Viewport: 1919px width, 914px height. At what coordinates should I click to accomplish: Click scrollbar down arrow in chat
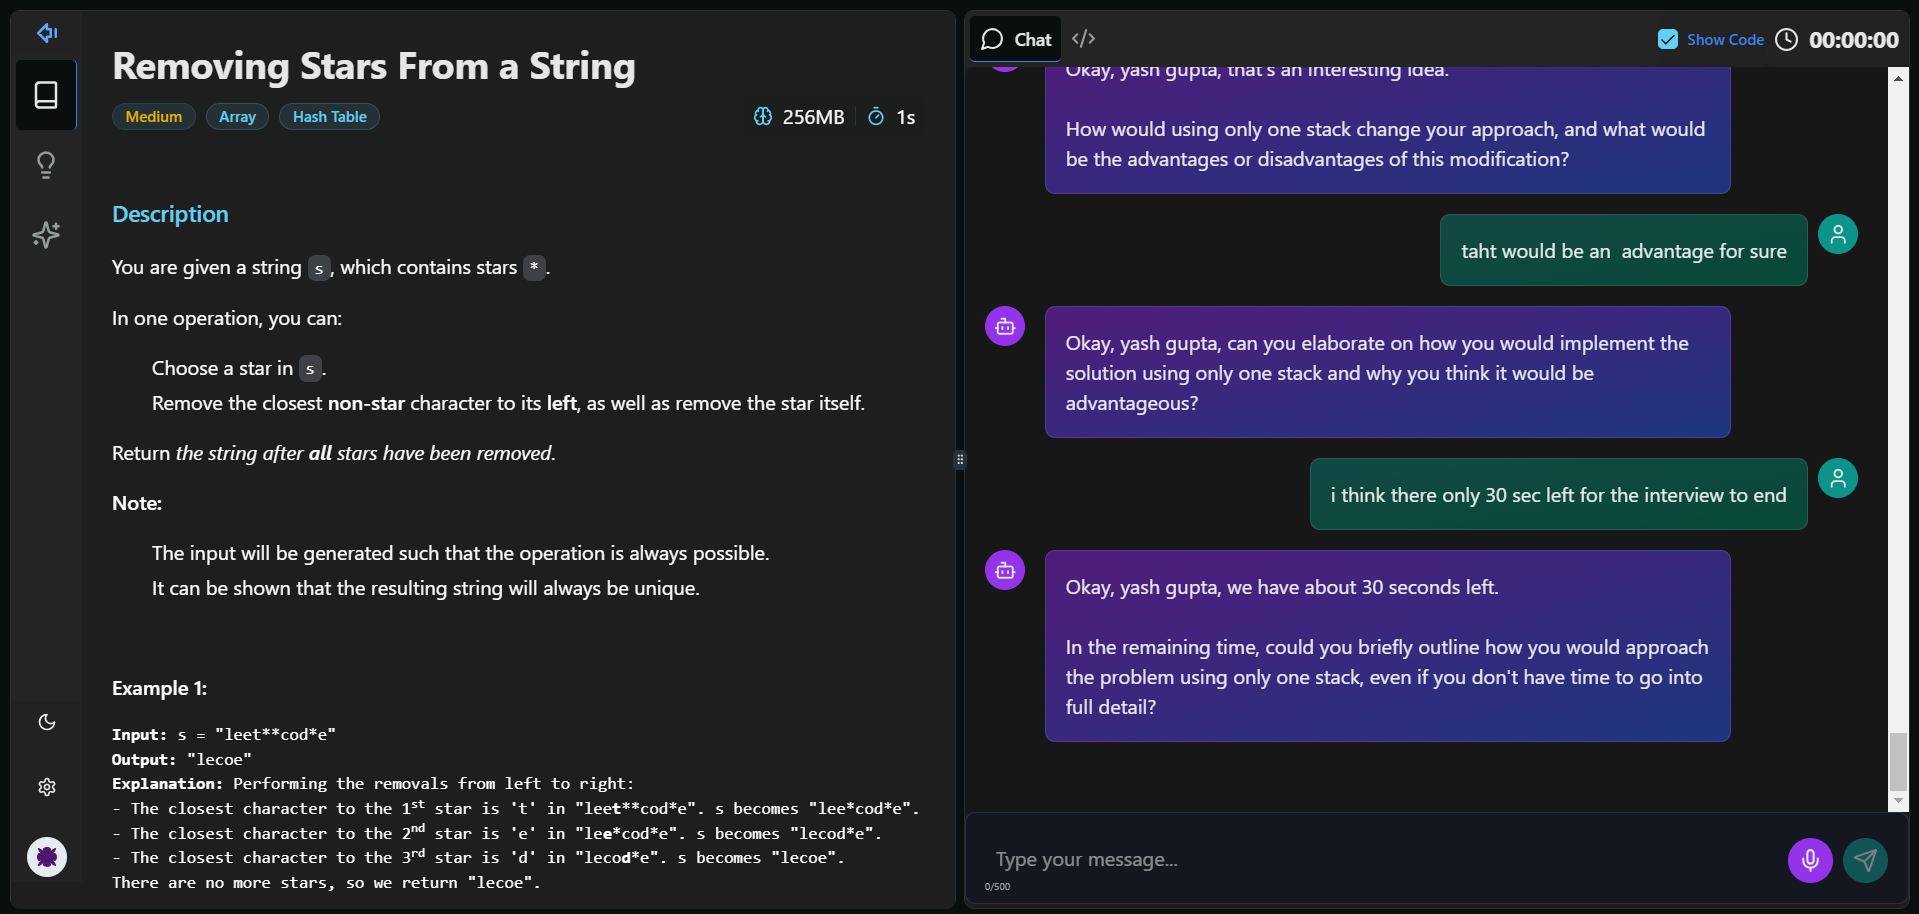[x=1897, y=801]
